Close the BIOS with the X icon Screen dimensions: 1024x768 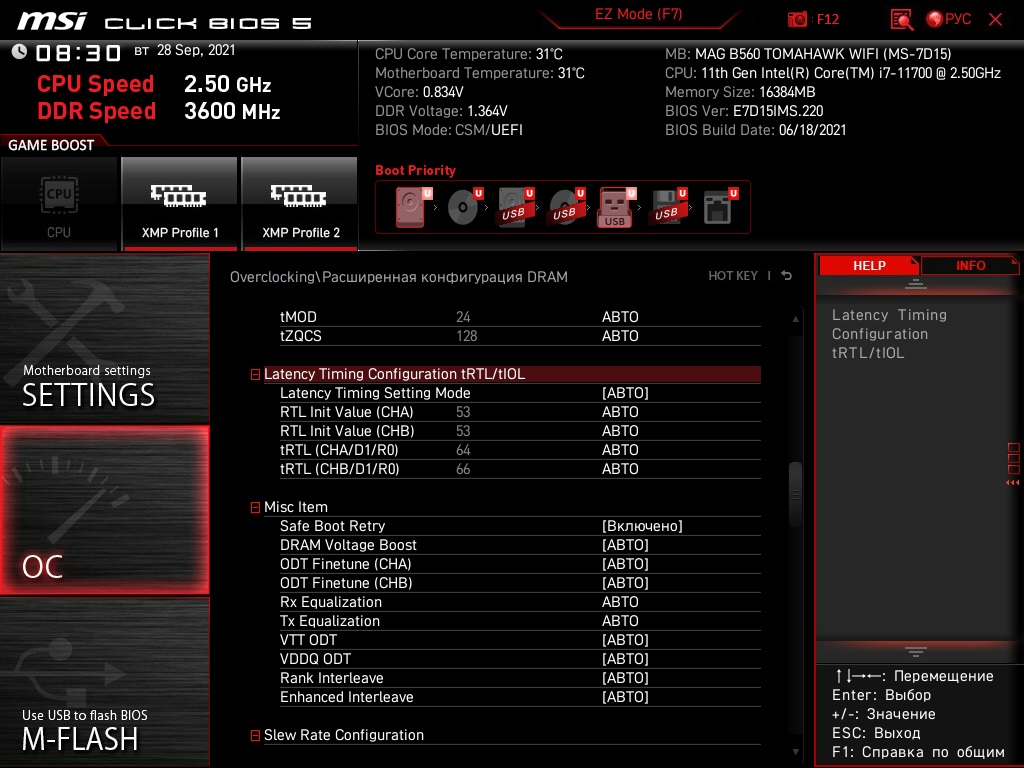point(995,20)
